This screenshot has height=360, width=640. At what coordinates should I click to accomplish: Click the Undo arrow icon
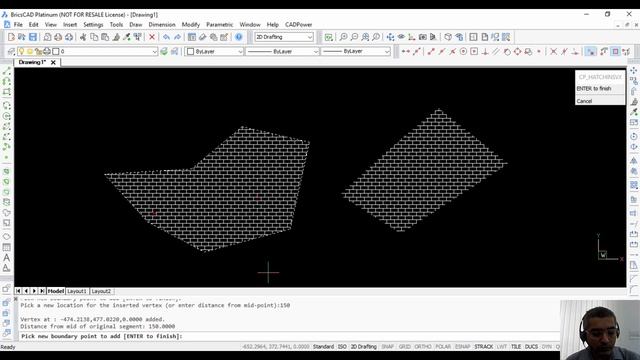(x=166, y=37)
